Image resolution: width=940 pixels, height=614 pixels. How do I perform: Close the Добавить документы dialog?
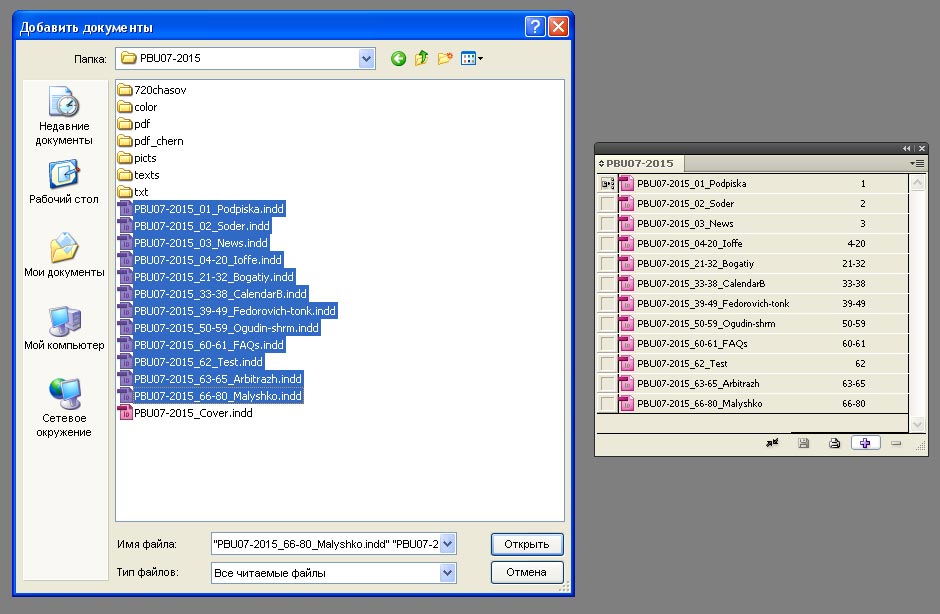tap(558, 26)
